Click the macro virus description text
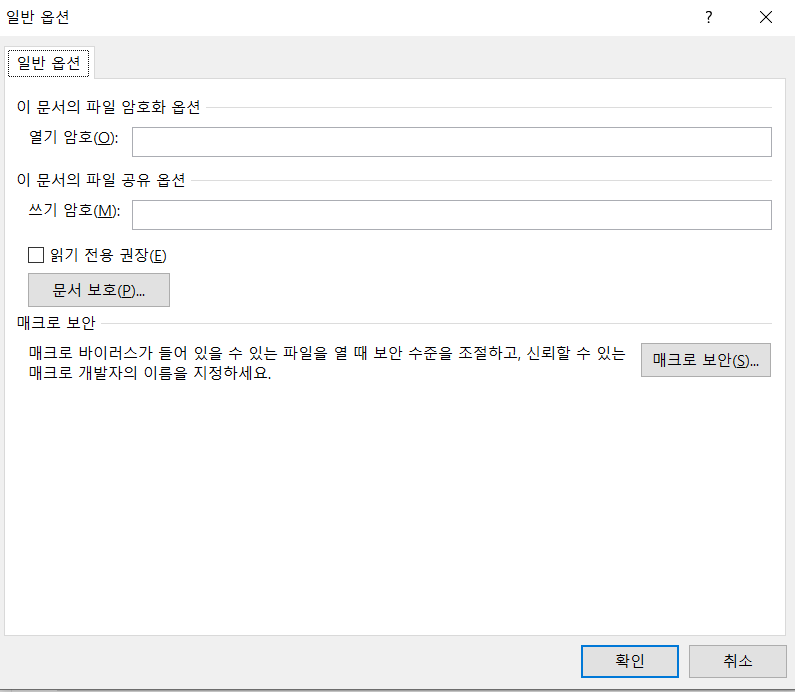Image resolution: width=795 pixels, height=692 pixels. pos(327,363)
